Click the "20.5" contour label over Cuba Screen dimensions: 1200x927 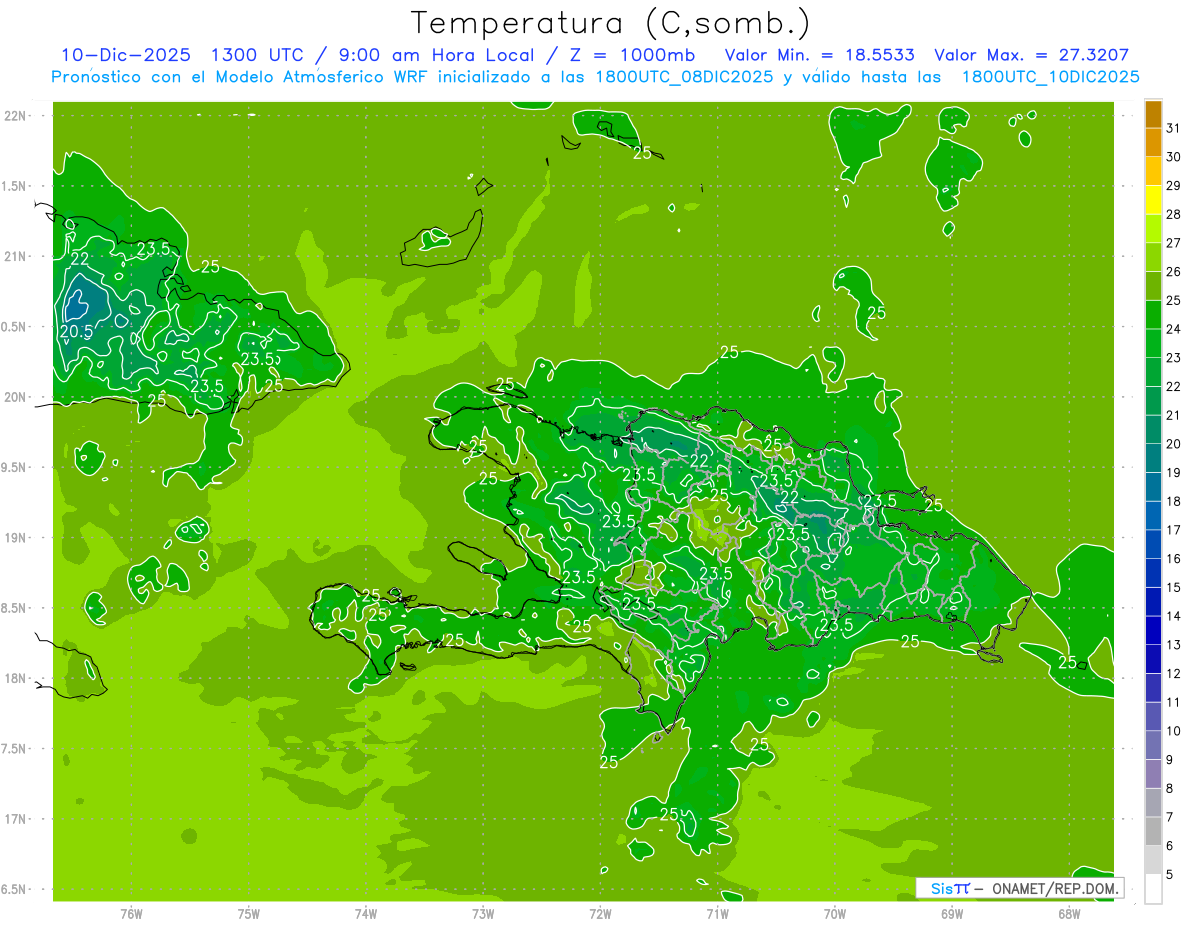tap(76, 332)
